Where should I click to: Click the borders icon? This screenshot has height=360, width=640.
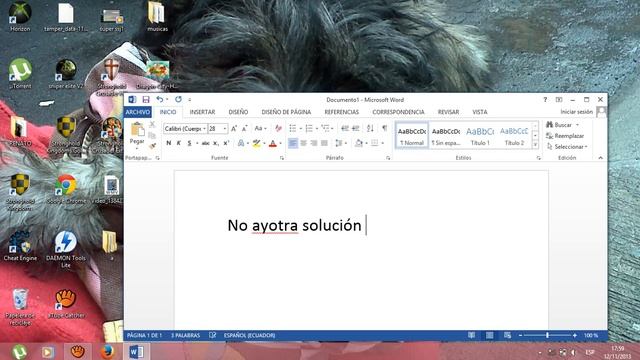pos(375,143)
